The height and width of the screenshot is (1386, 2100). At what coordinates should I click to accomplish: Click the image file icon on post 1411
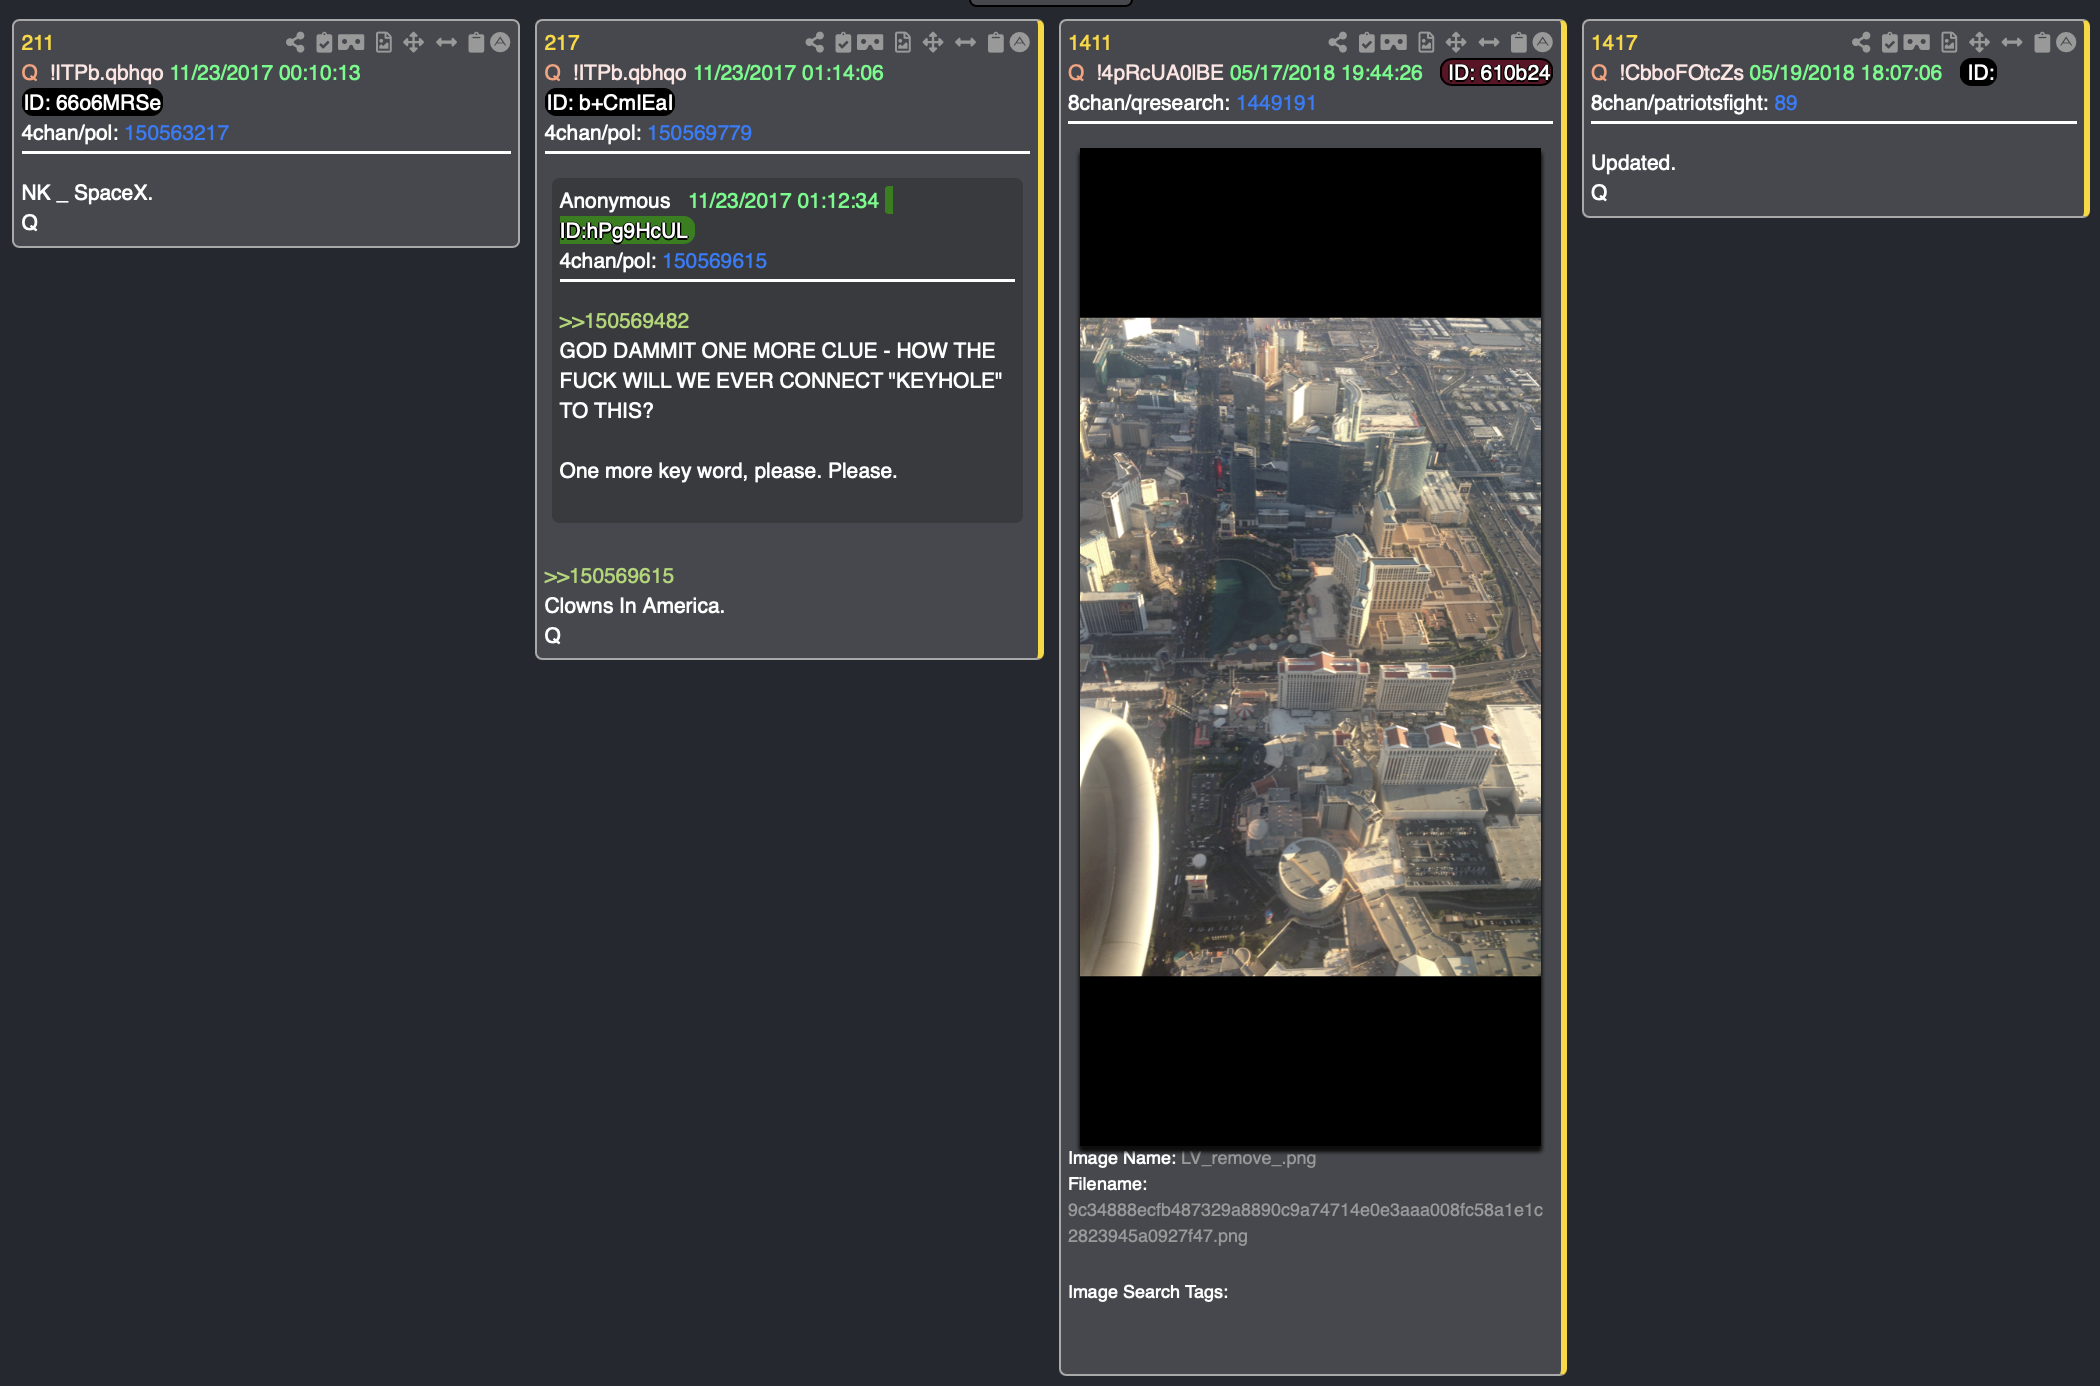point(1426,42)
